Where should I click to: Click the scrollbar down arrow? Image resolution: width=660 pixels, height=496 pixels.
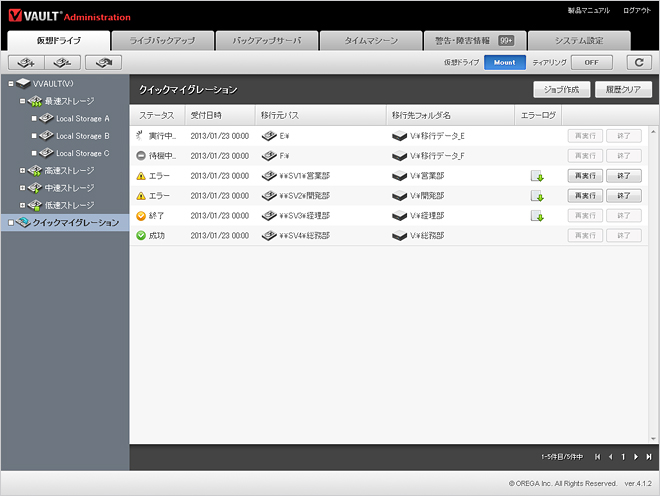pyautogui.click(x=653, y=439)
